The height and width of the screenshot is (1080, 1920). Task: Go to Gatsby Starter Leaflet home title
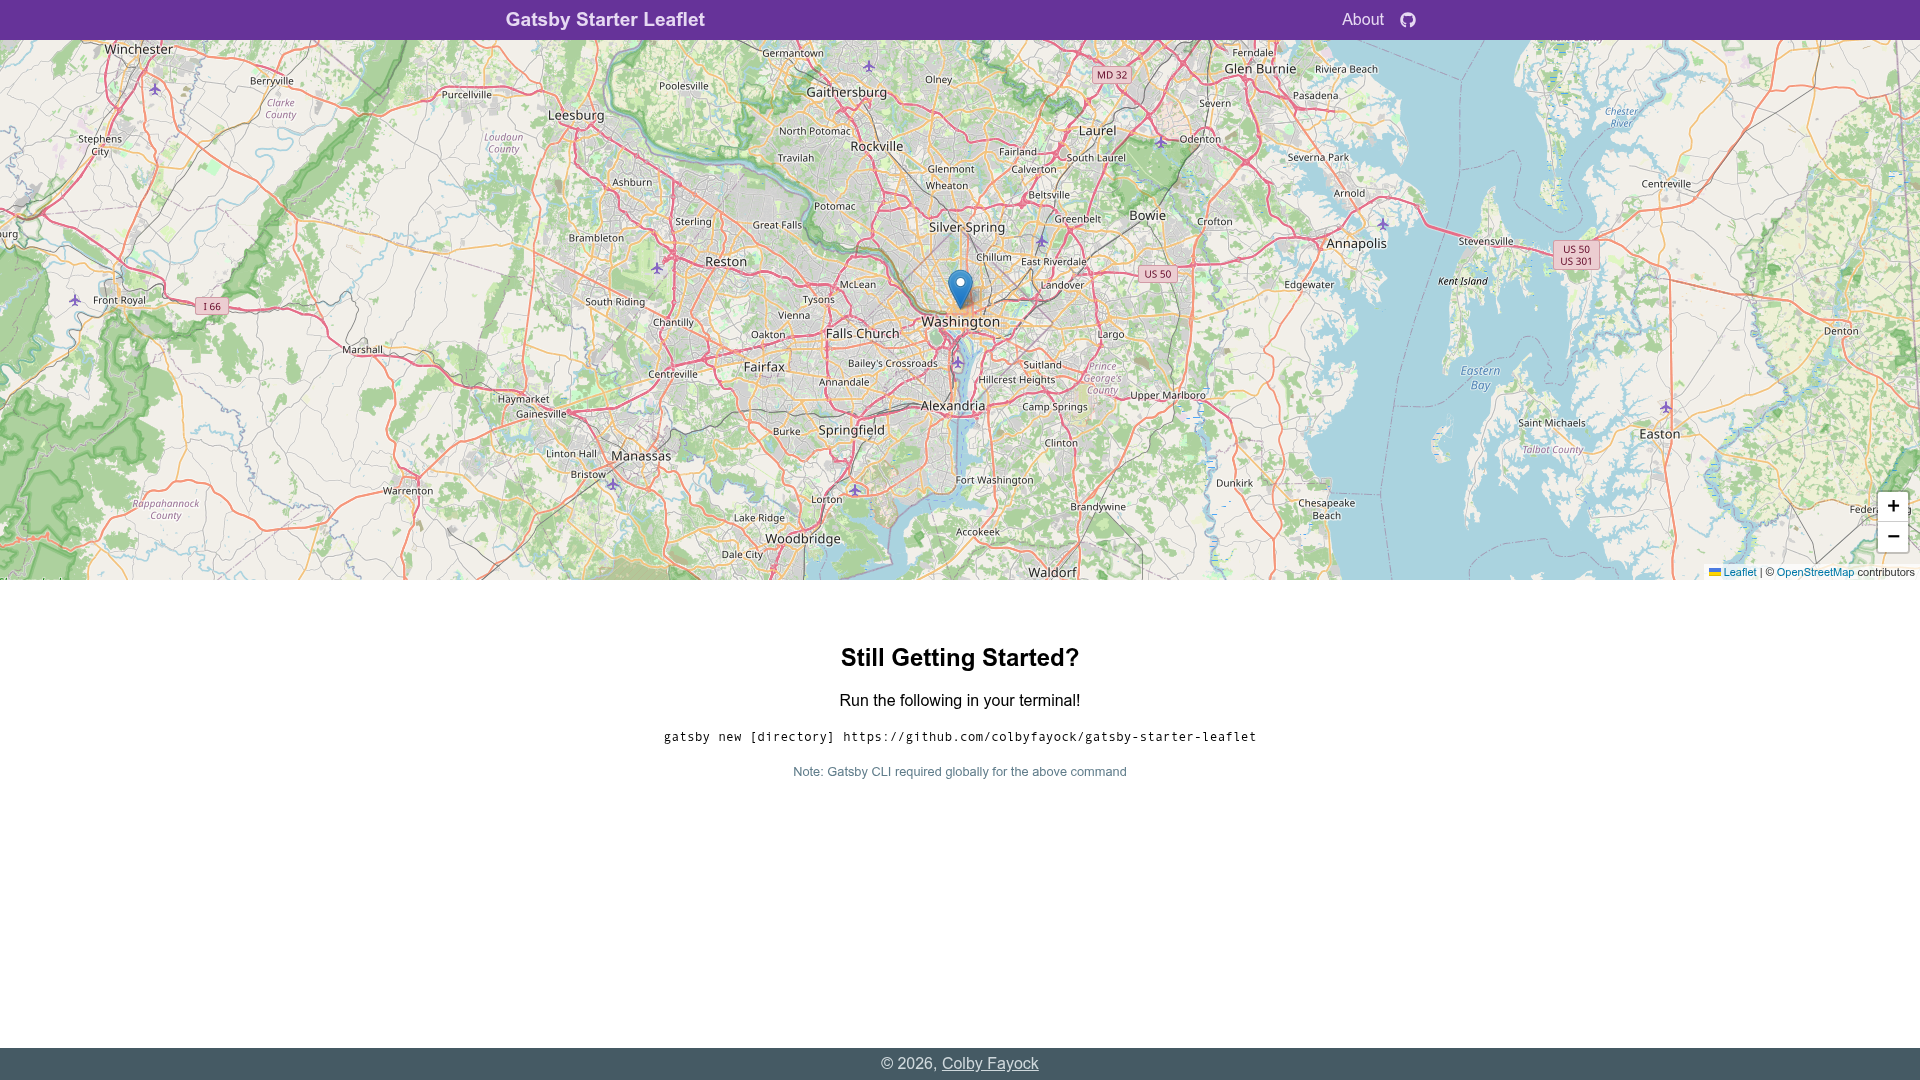click(x=605, y=20)
